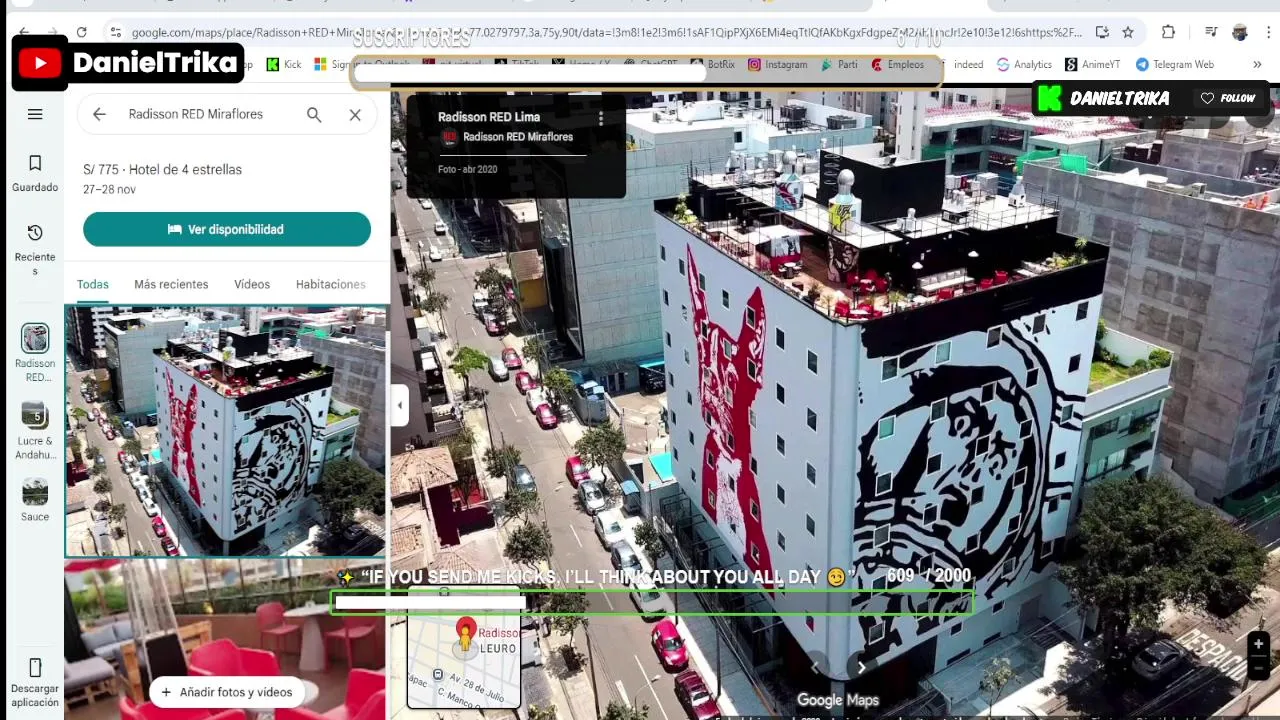
Task: Switch to Más recientes tab
Action: (171, 284)
